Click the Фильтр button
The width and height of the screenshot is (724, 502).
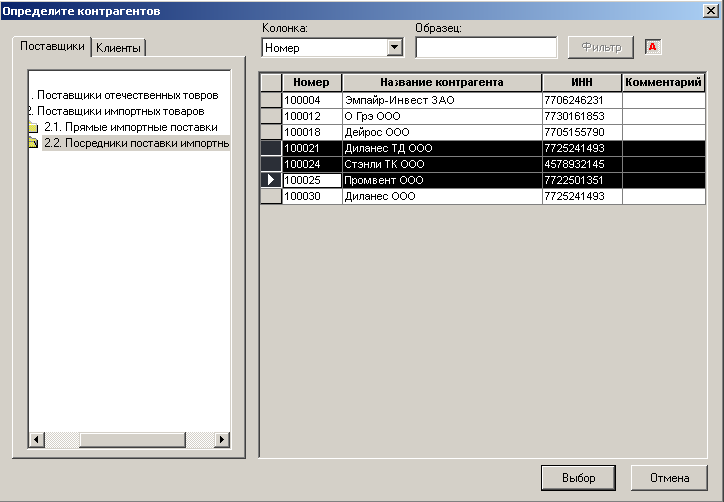click(601, 47)
